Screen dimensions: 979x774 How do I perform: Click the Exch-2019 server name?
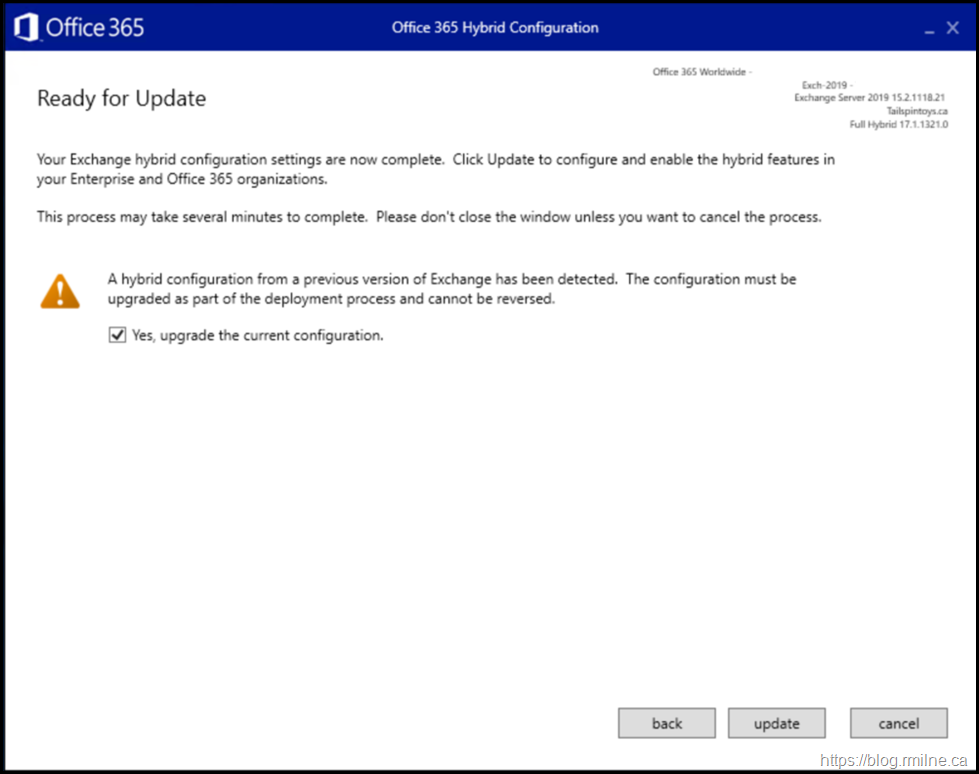point(825,85)
